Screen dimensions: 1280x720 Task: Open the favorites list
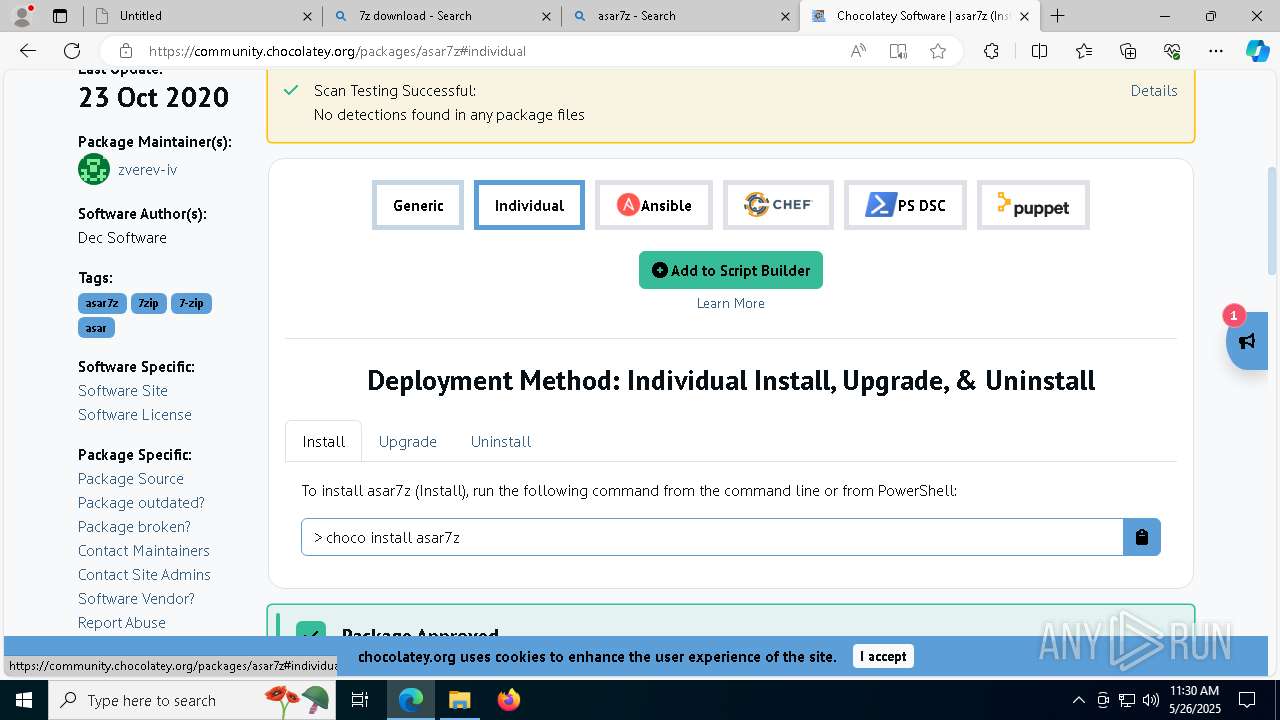coord(1084,51)
